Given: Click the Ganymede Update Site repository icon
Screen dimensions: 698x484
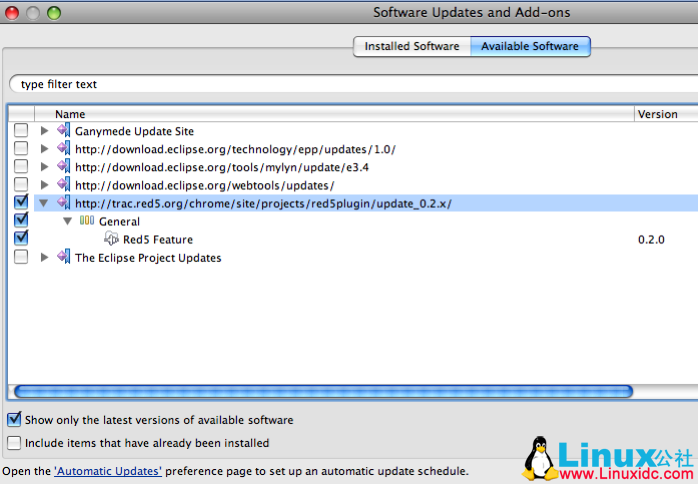Looking at the screenshot, I should click(x=64, y=130).
